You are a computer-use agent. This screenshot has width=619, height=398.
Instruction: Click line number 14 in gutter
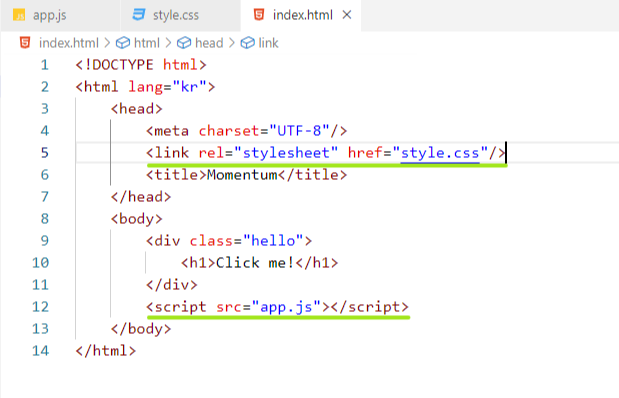40,351
